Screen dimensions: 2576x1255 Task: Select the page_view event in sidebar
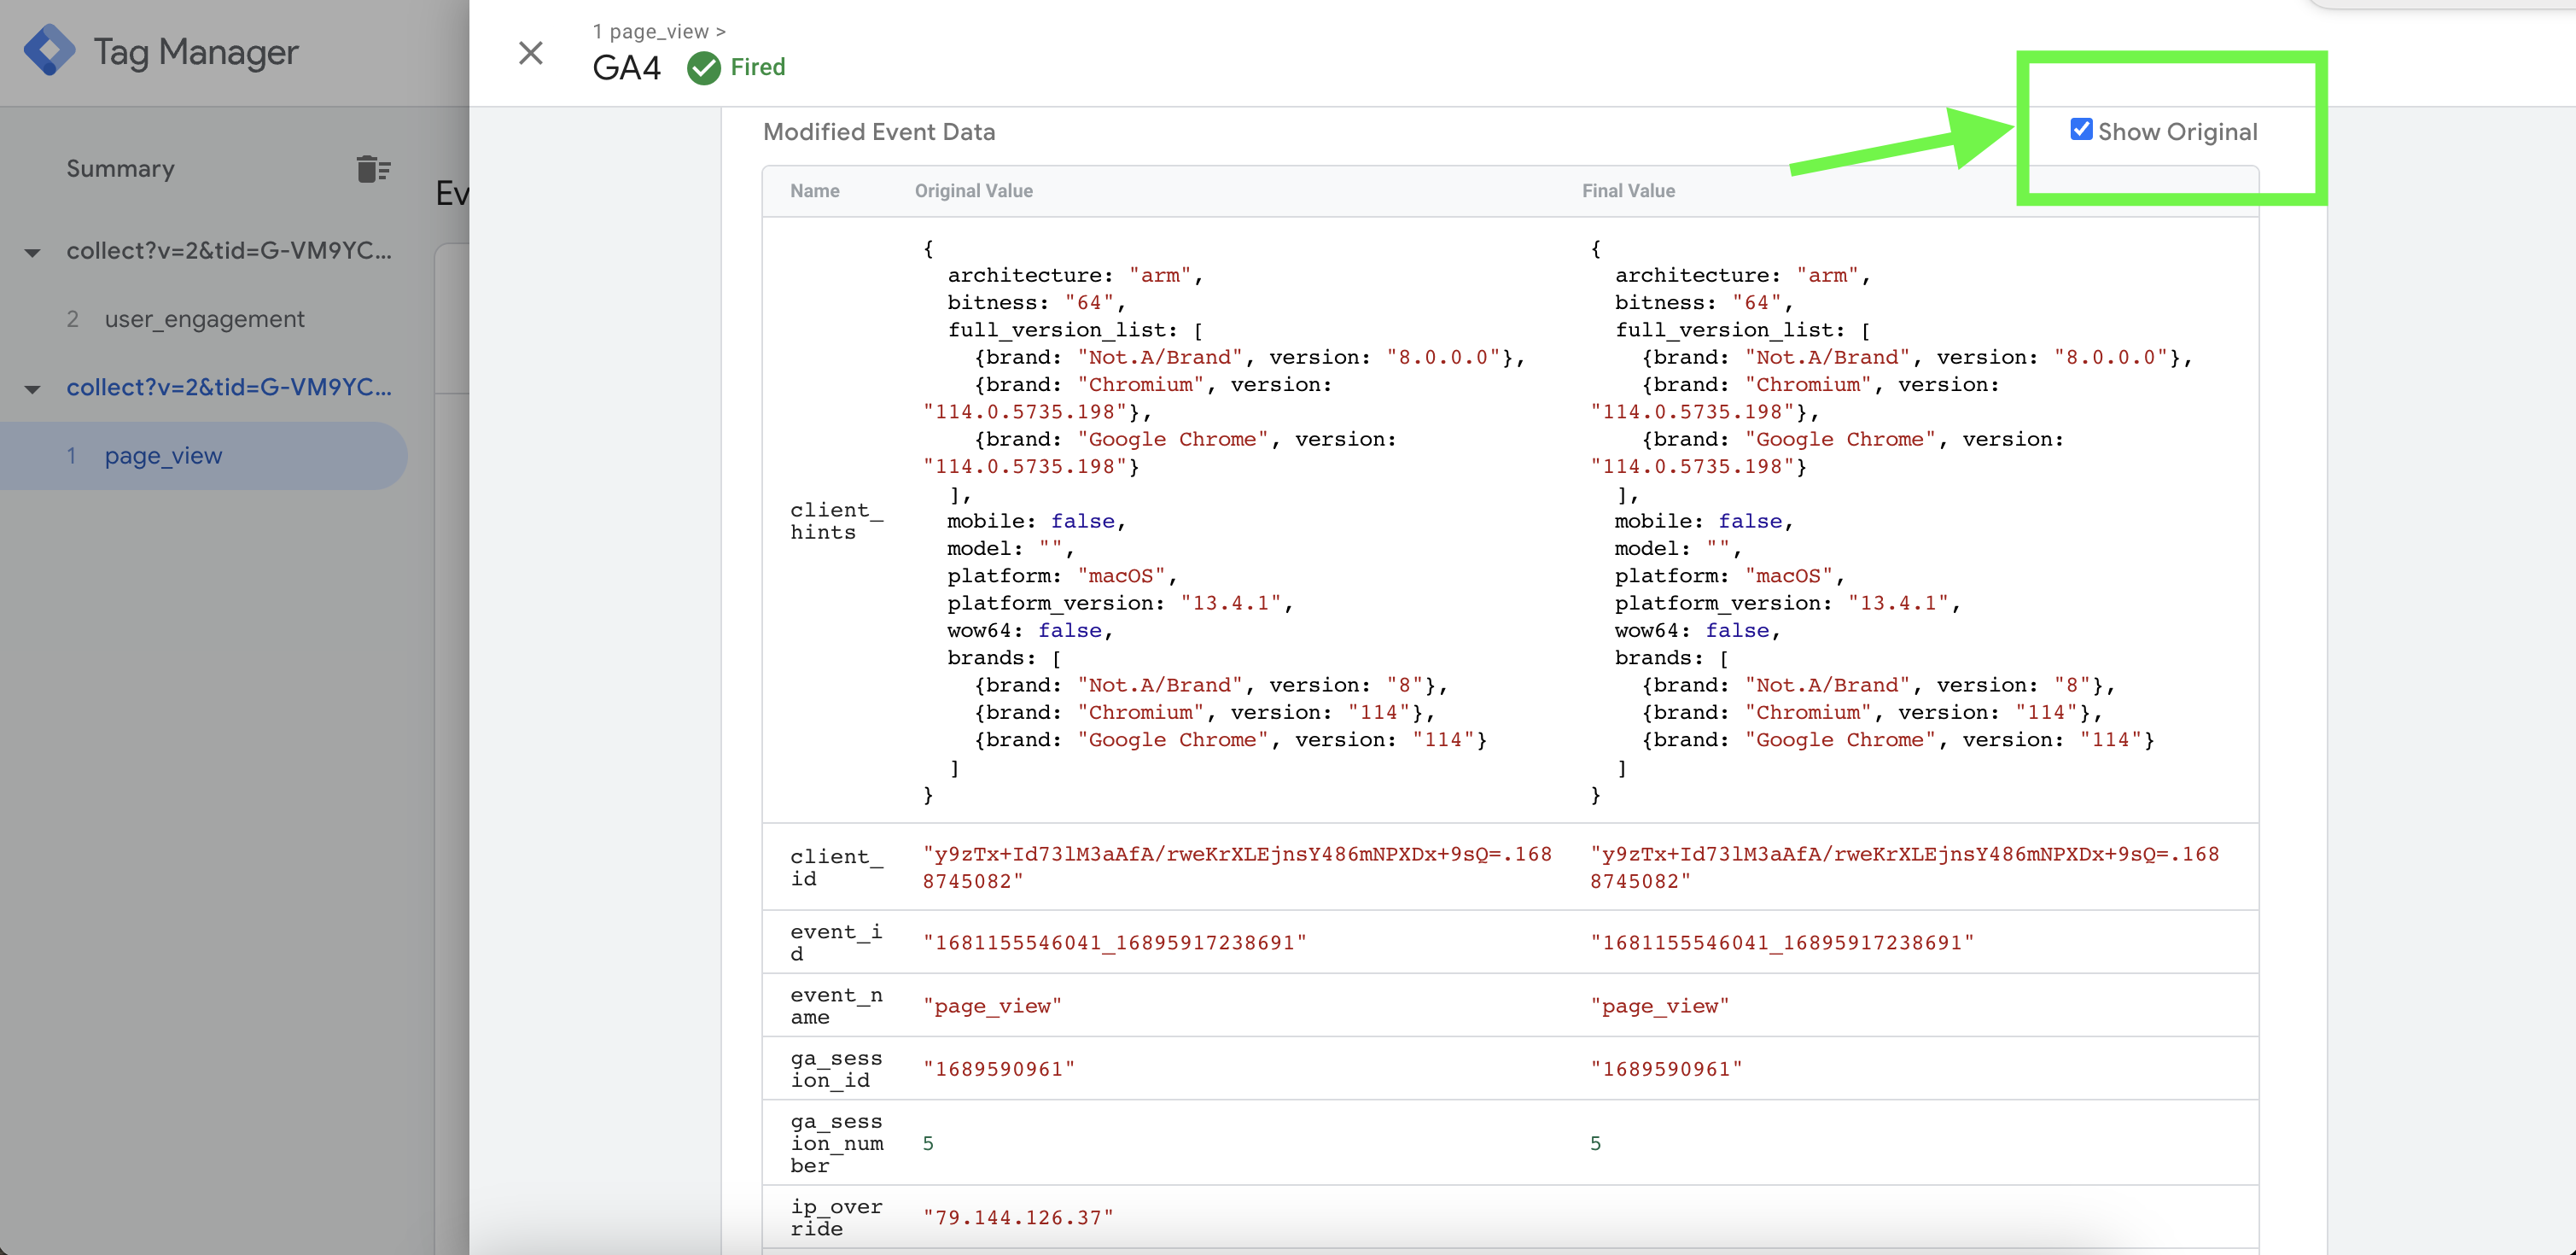click(x=203, y=456)
